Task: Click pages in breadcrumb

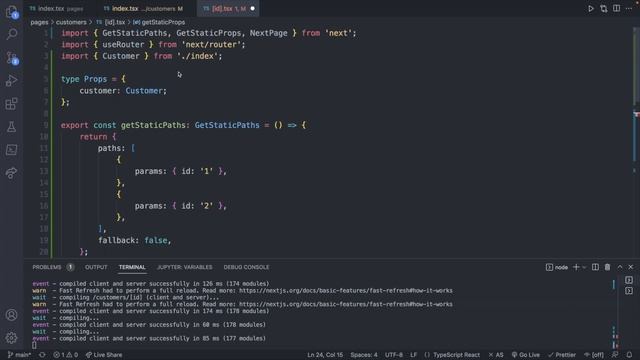Action: (x=39, y=22)
